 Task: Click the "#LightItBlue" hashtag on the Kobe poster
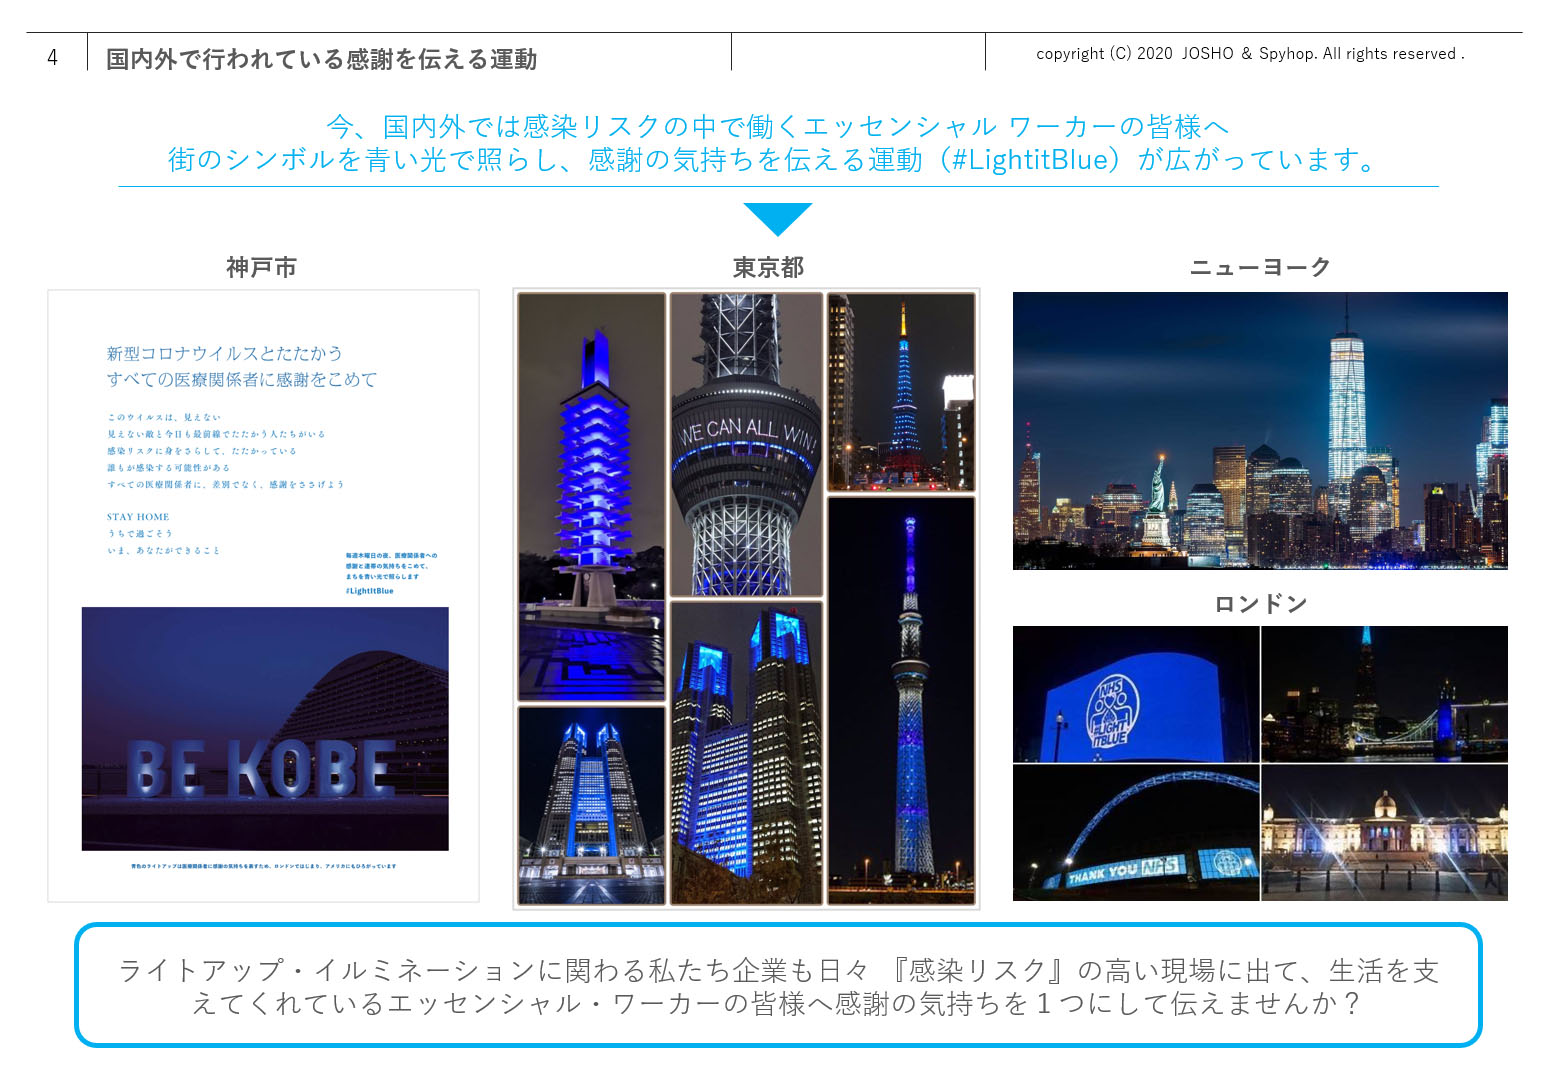point(369,591)
